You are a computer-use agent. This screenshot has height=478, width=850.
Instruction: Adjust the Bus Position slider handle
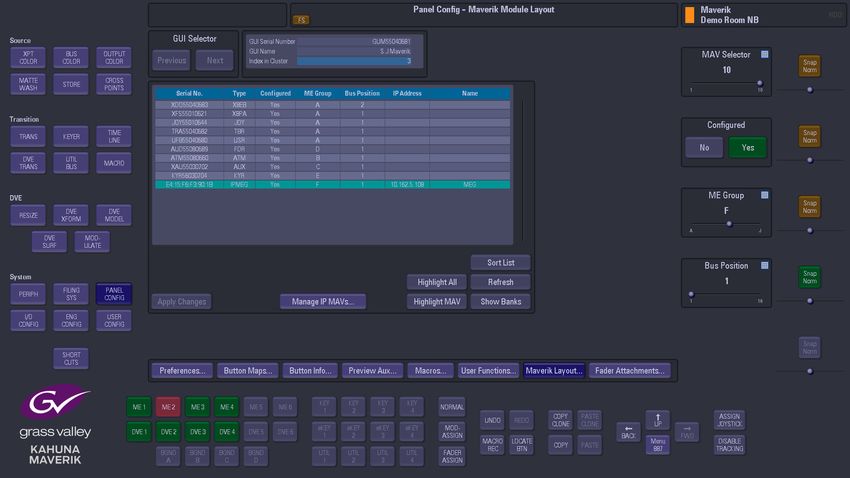tap(691, 294)
